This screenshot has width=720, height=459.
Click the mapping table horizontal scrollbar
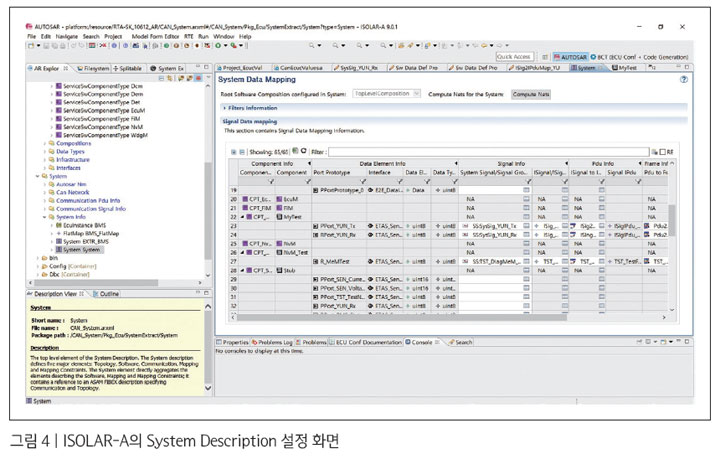tap(402, 317)
